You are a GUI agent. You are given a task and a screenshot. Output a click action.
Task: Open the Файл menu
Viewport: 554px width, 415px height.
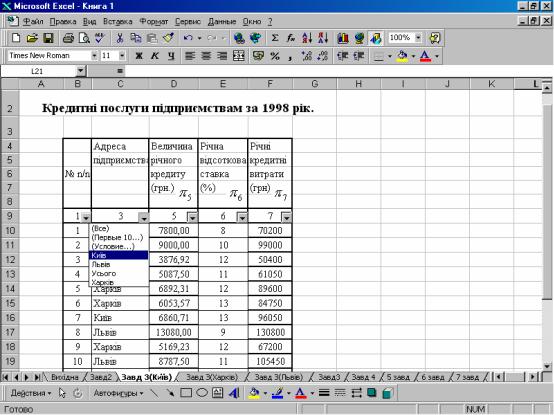33,22
